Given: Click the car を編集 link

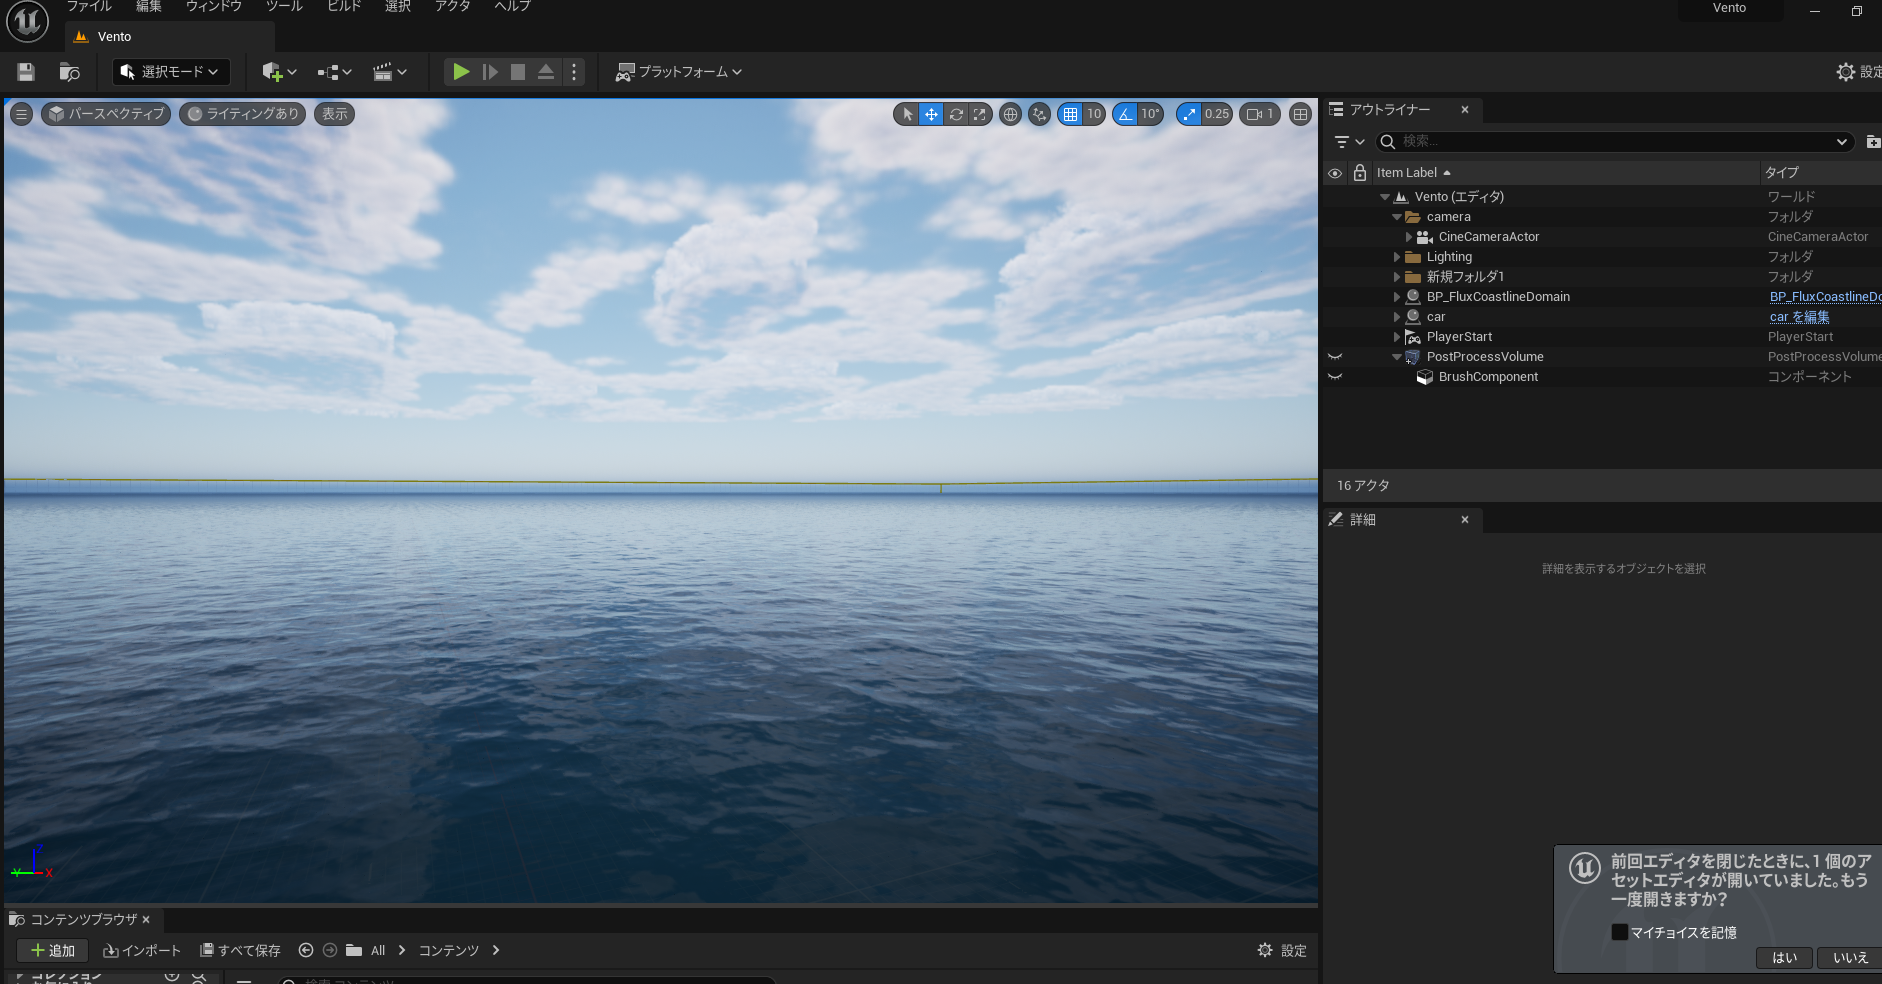Looking at the screenshot, I should [x=1799, y=317].
